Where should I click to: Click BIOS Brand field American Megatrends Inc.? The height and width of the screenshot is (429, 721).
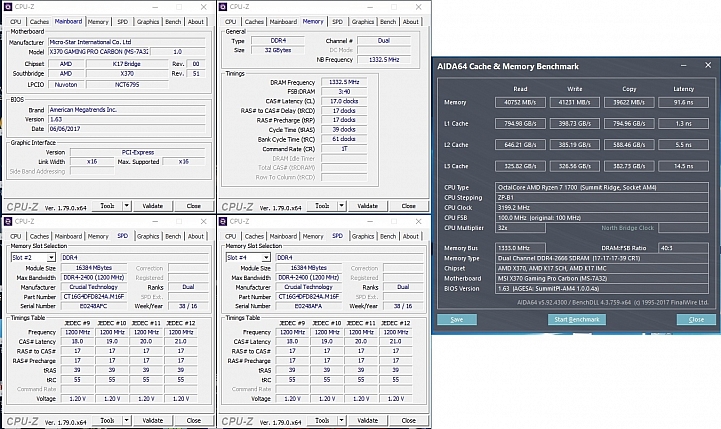pos(126,110)
